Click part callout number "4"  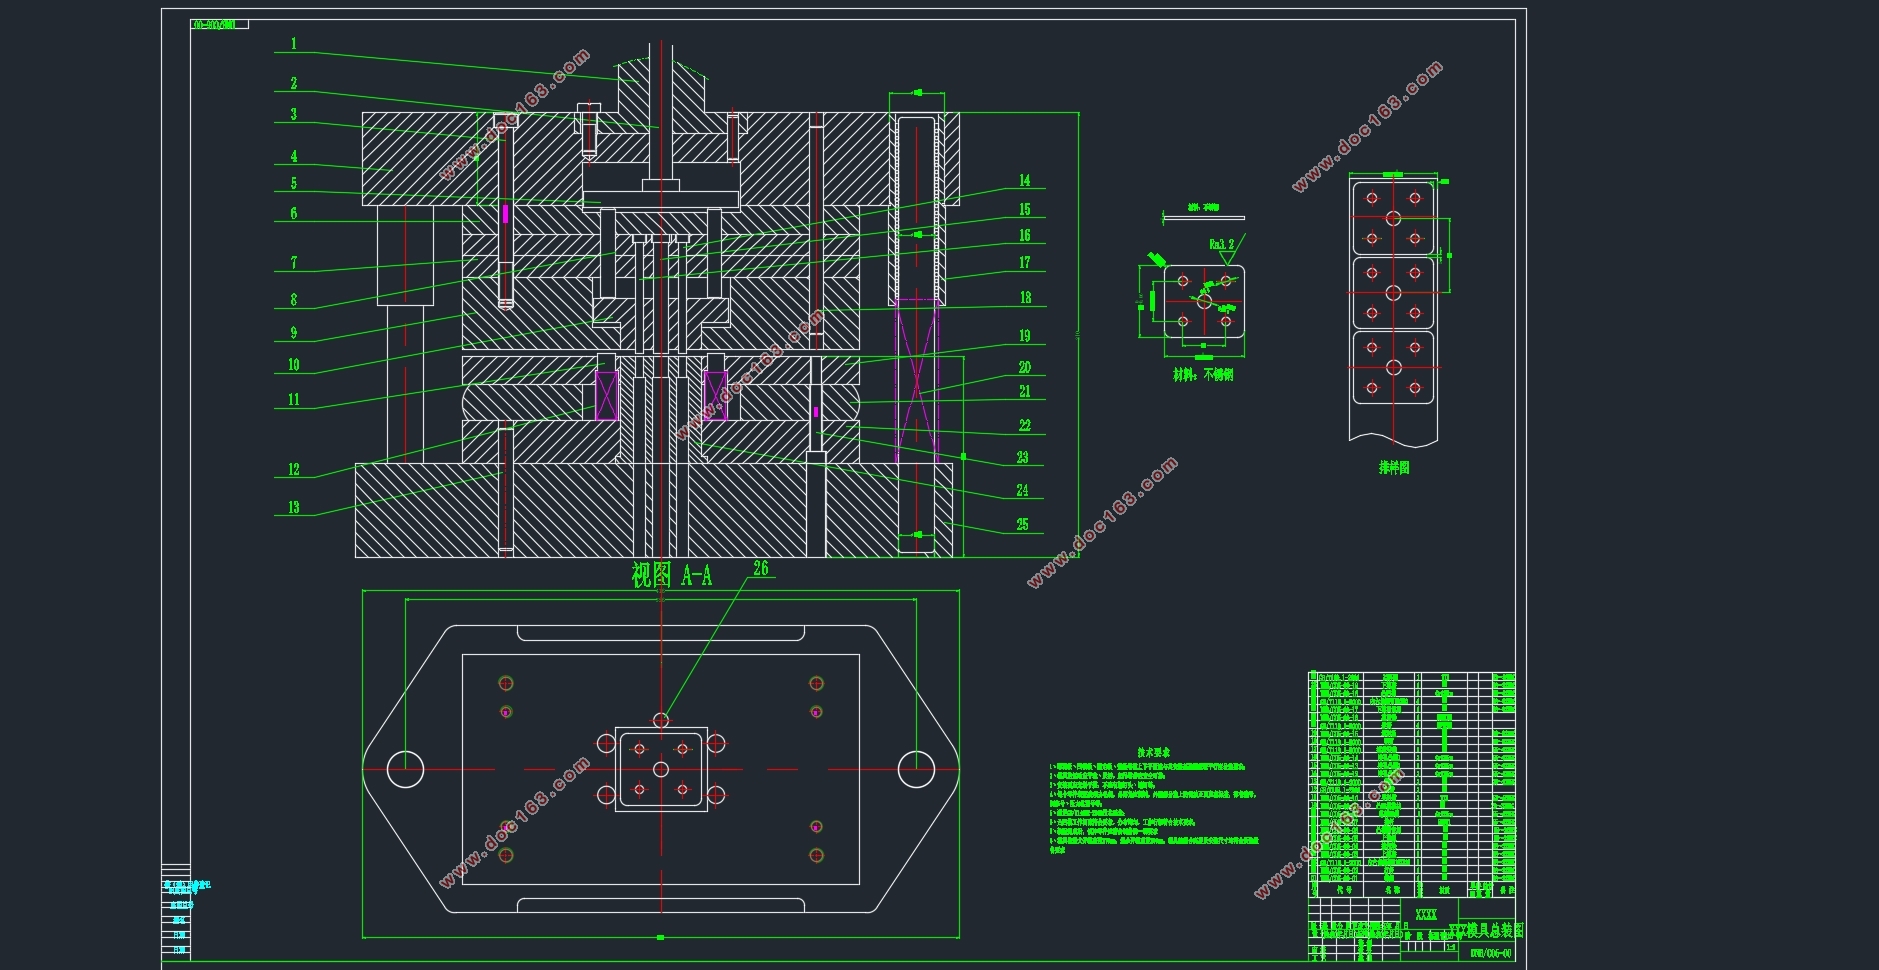[x=294, y=157]
